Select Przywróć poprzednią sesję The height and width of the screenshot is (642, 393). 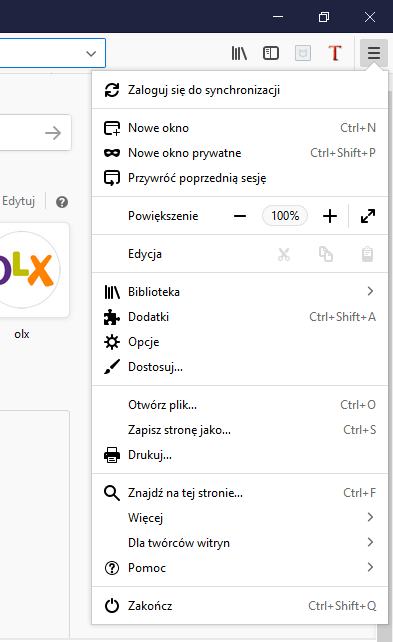(x=240, y=178)
